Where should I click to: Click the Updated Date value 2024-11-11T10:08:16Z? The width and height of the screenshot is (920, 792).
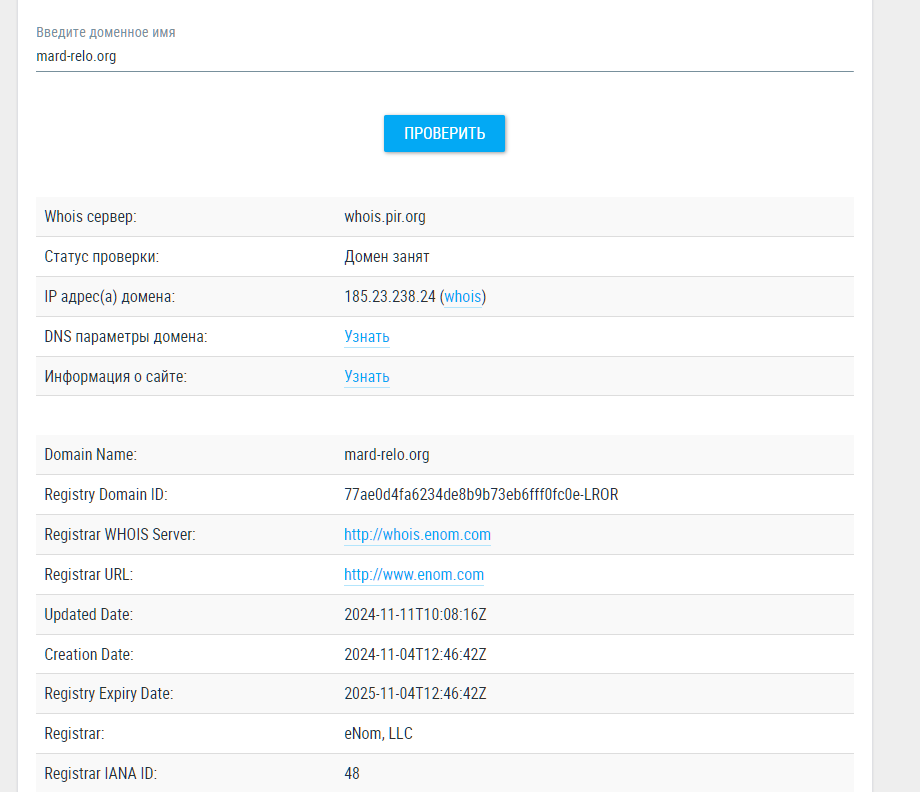pyautogui.click(x=415, y=614)
